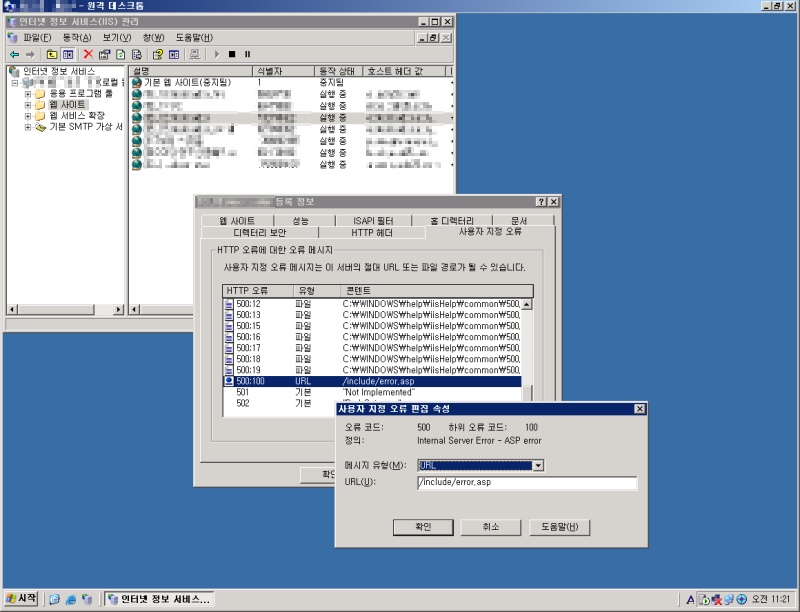Open the Windows Start button
Image resolution: width=800 pixels, height=612 pixels.
(21, 599)
